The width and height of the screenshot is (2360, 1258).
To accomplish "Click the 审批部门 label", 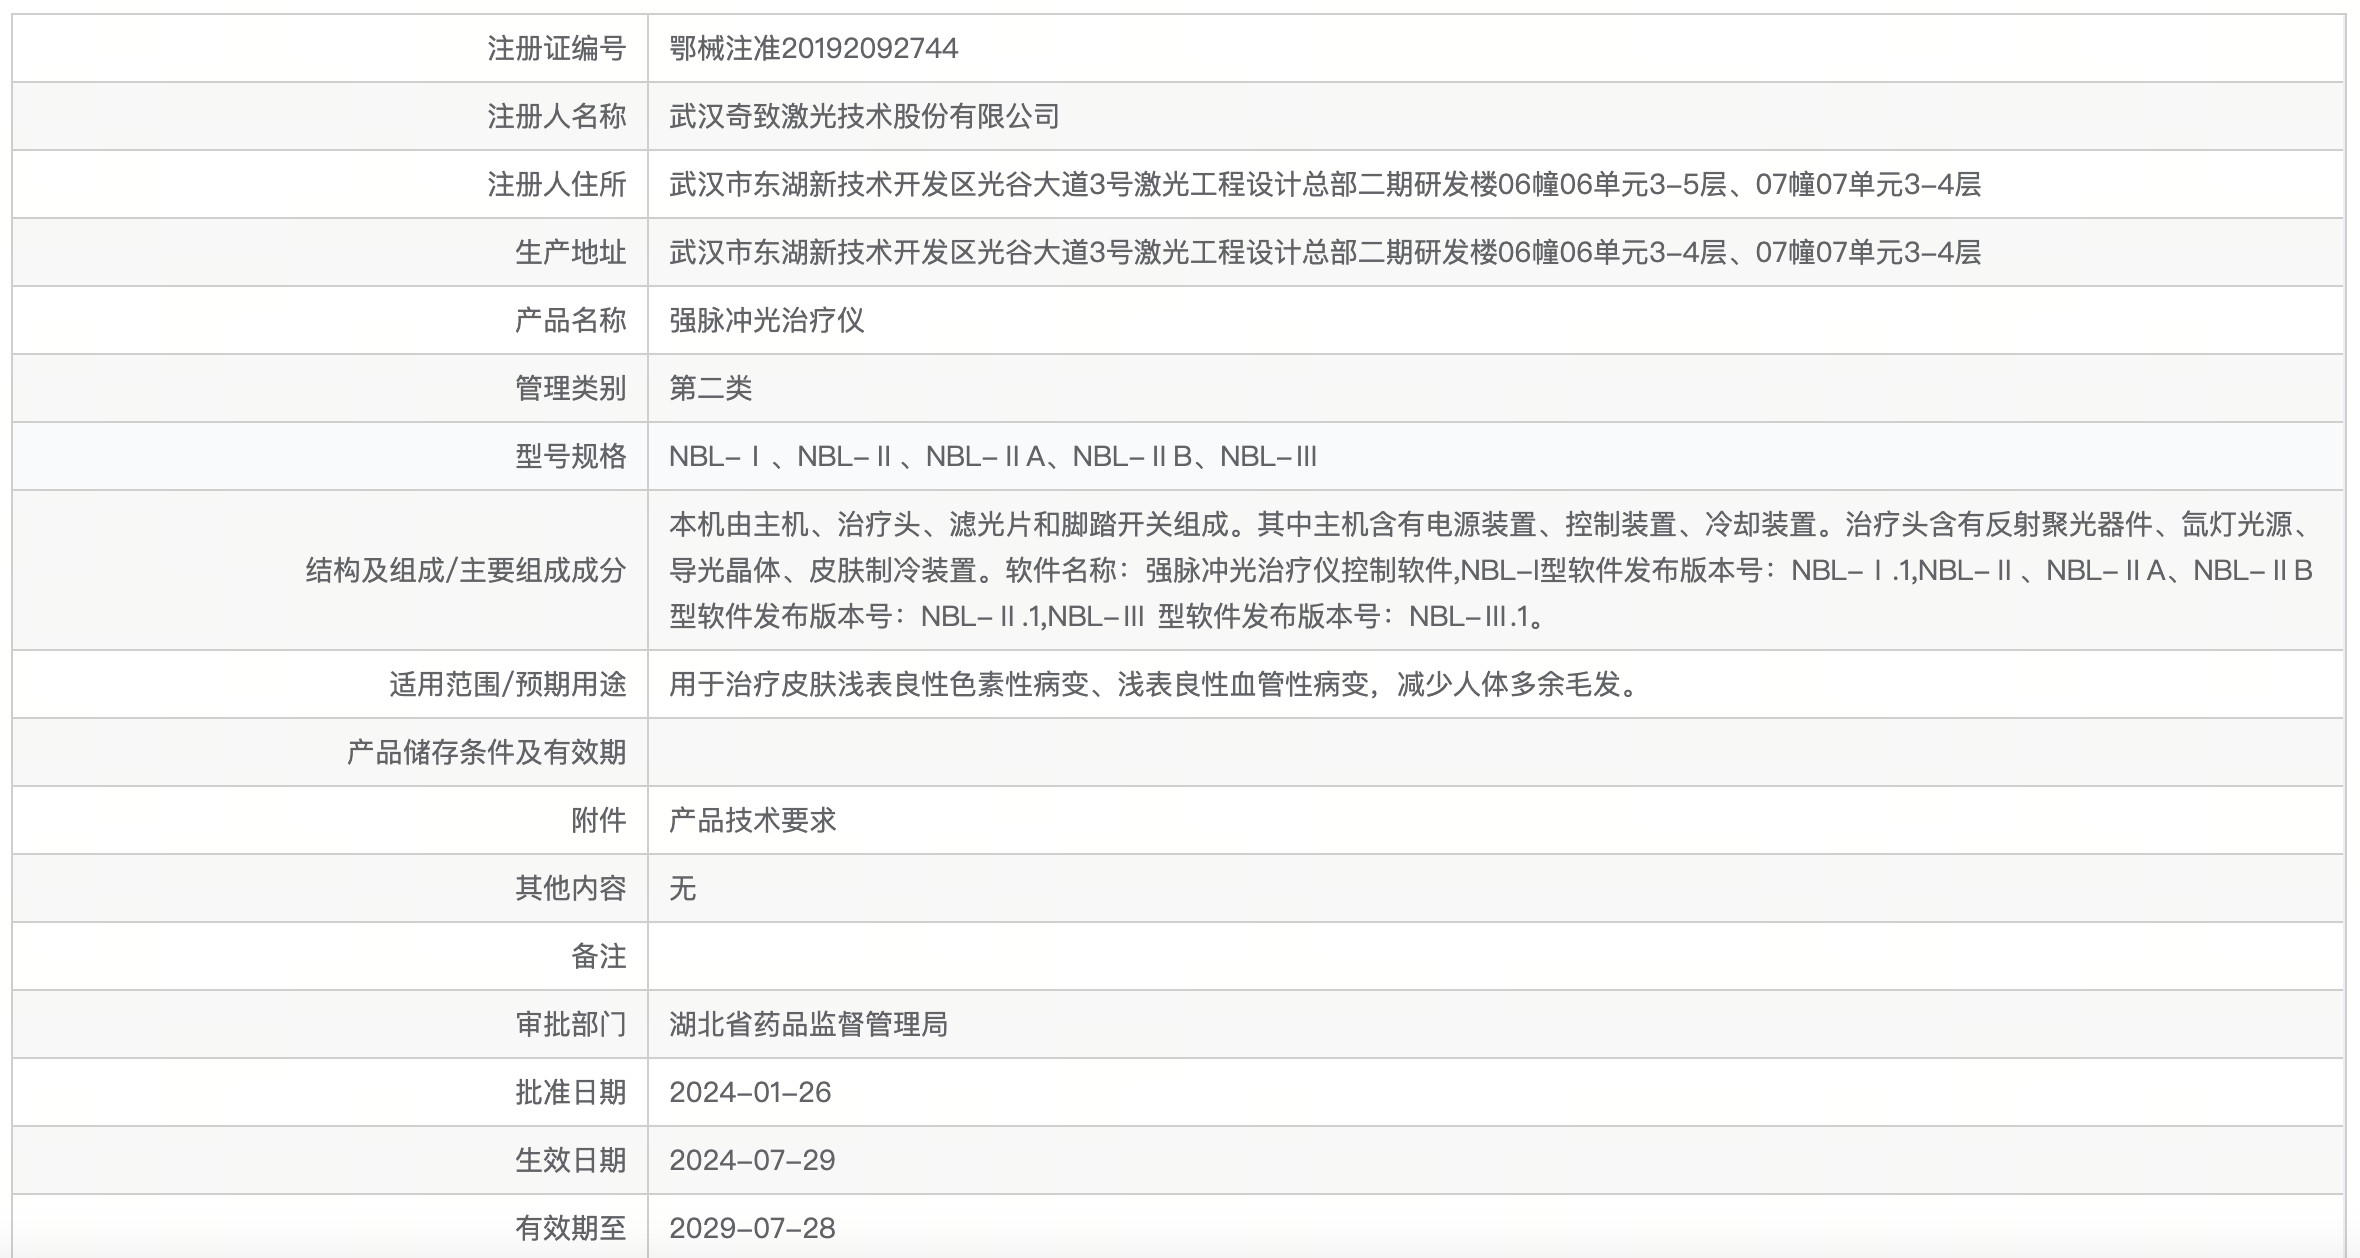I will (570, 1024).
